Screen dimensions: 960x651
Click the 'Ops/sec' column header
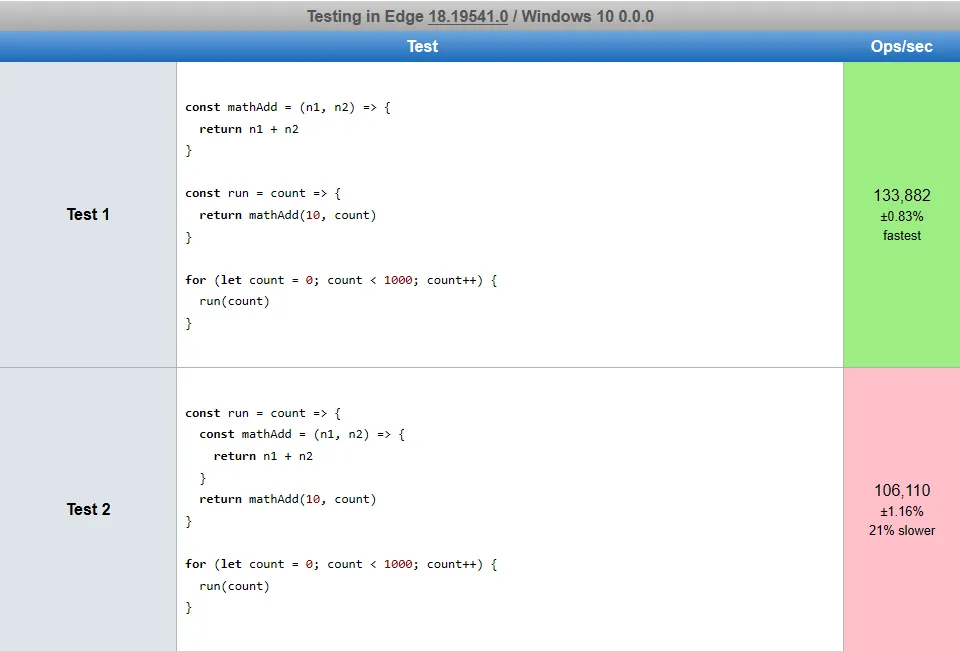click(901, 47)
